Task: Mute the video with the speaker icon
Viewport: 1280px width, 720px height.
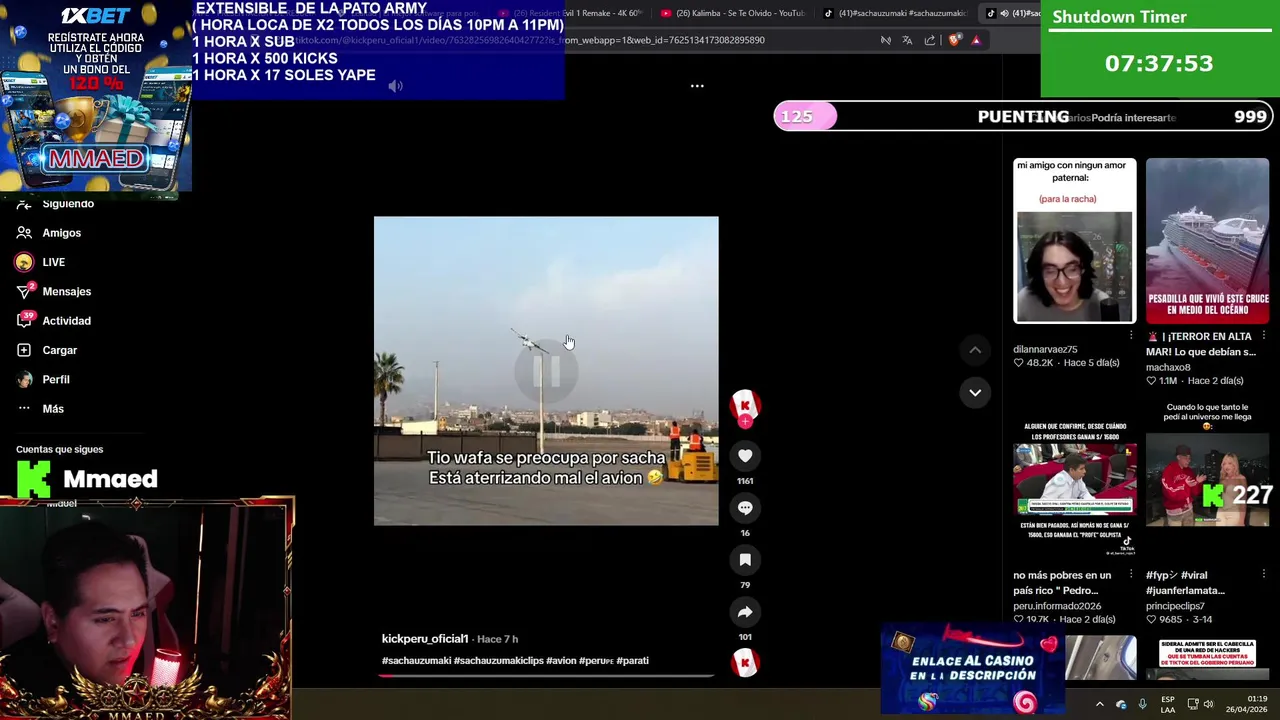Action: coord(396,86)
